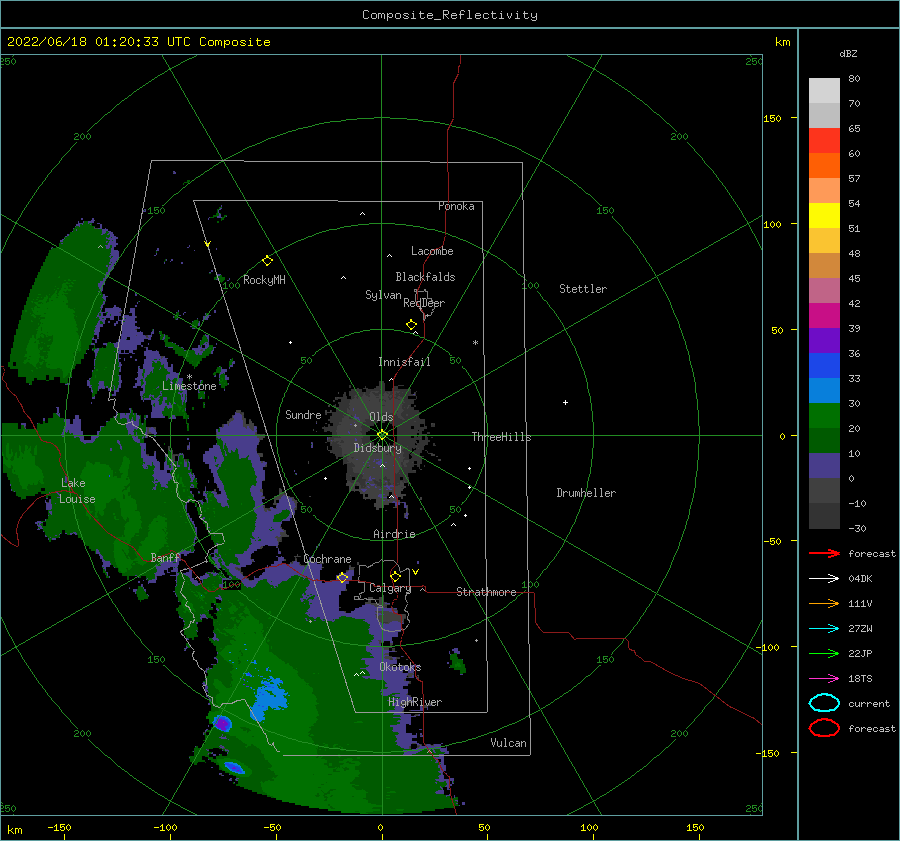This screenshot has height=841, width=900.
Task: Click the Innisfail city label
Action: (404, 362)
